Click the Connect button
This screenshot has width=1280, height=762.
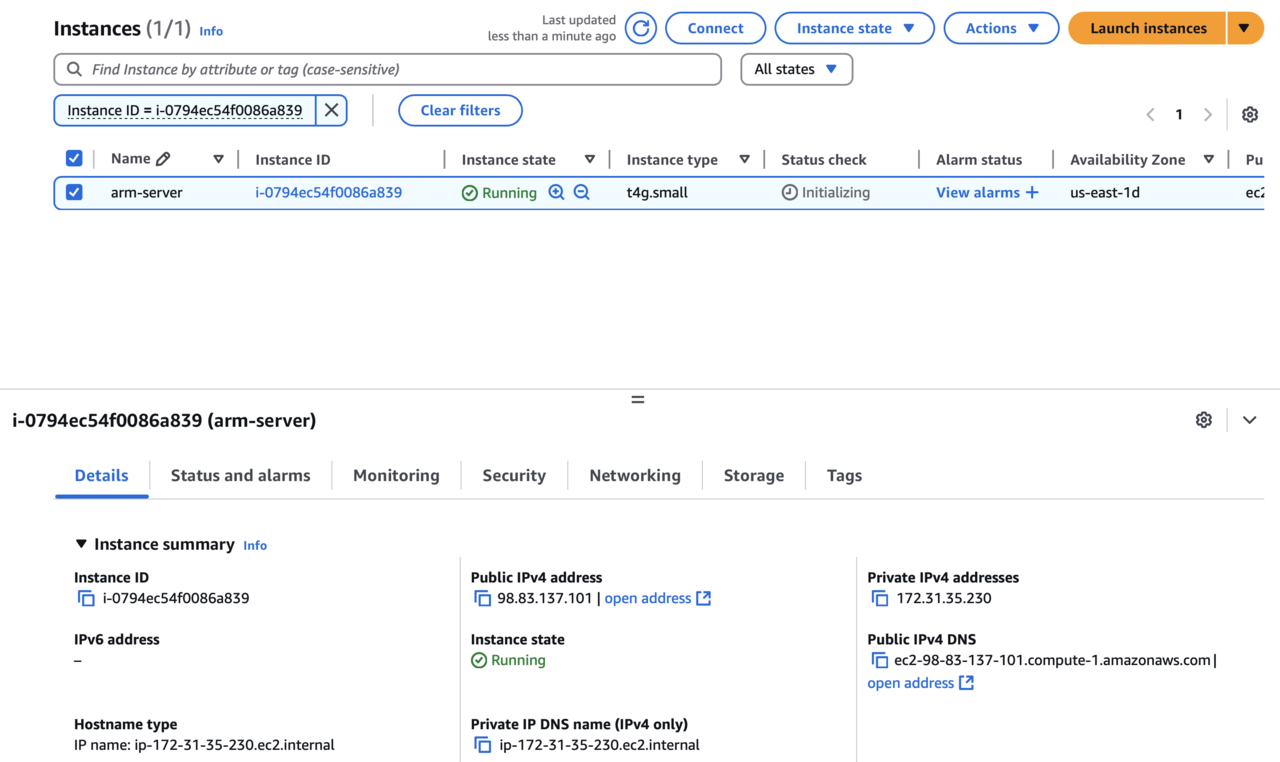pyautogui.click(x=715, y=28)
